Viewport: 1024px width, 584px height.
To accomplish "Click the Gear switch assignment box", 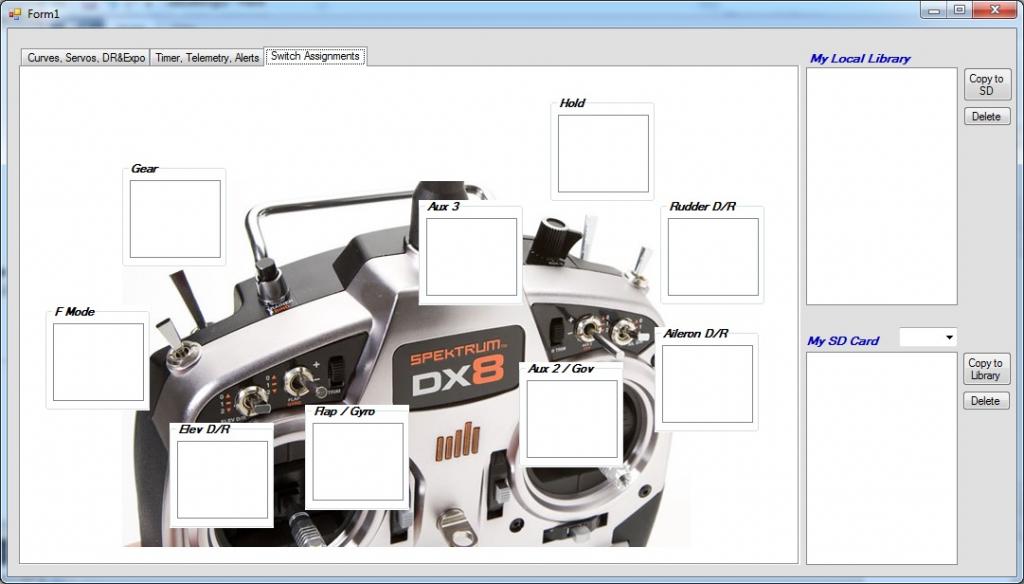I will [x=175, y=219].
